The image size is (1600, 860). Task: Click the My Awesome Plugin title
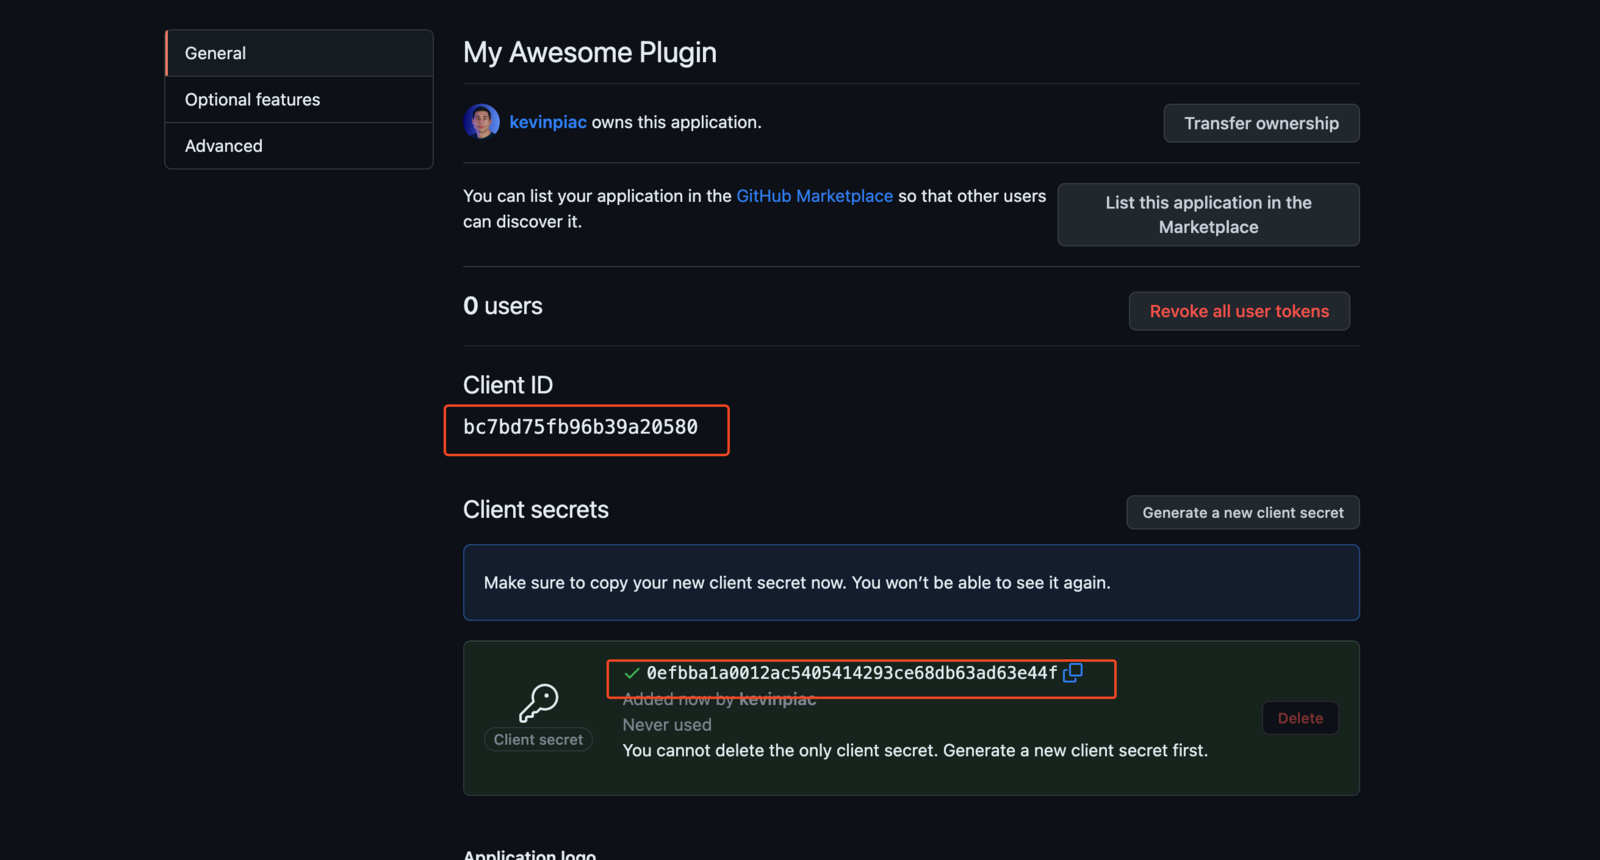coord(589,52)
